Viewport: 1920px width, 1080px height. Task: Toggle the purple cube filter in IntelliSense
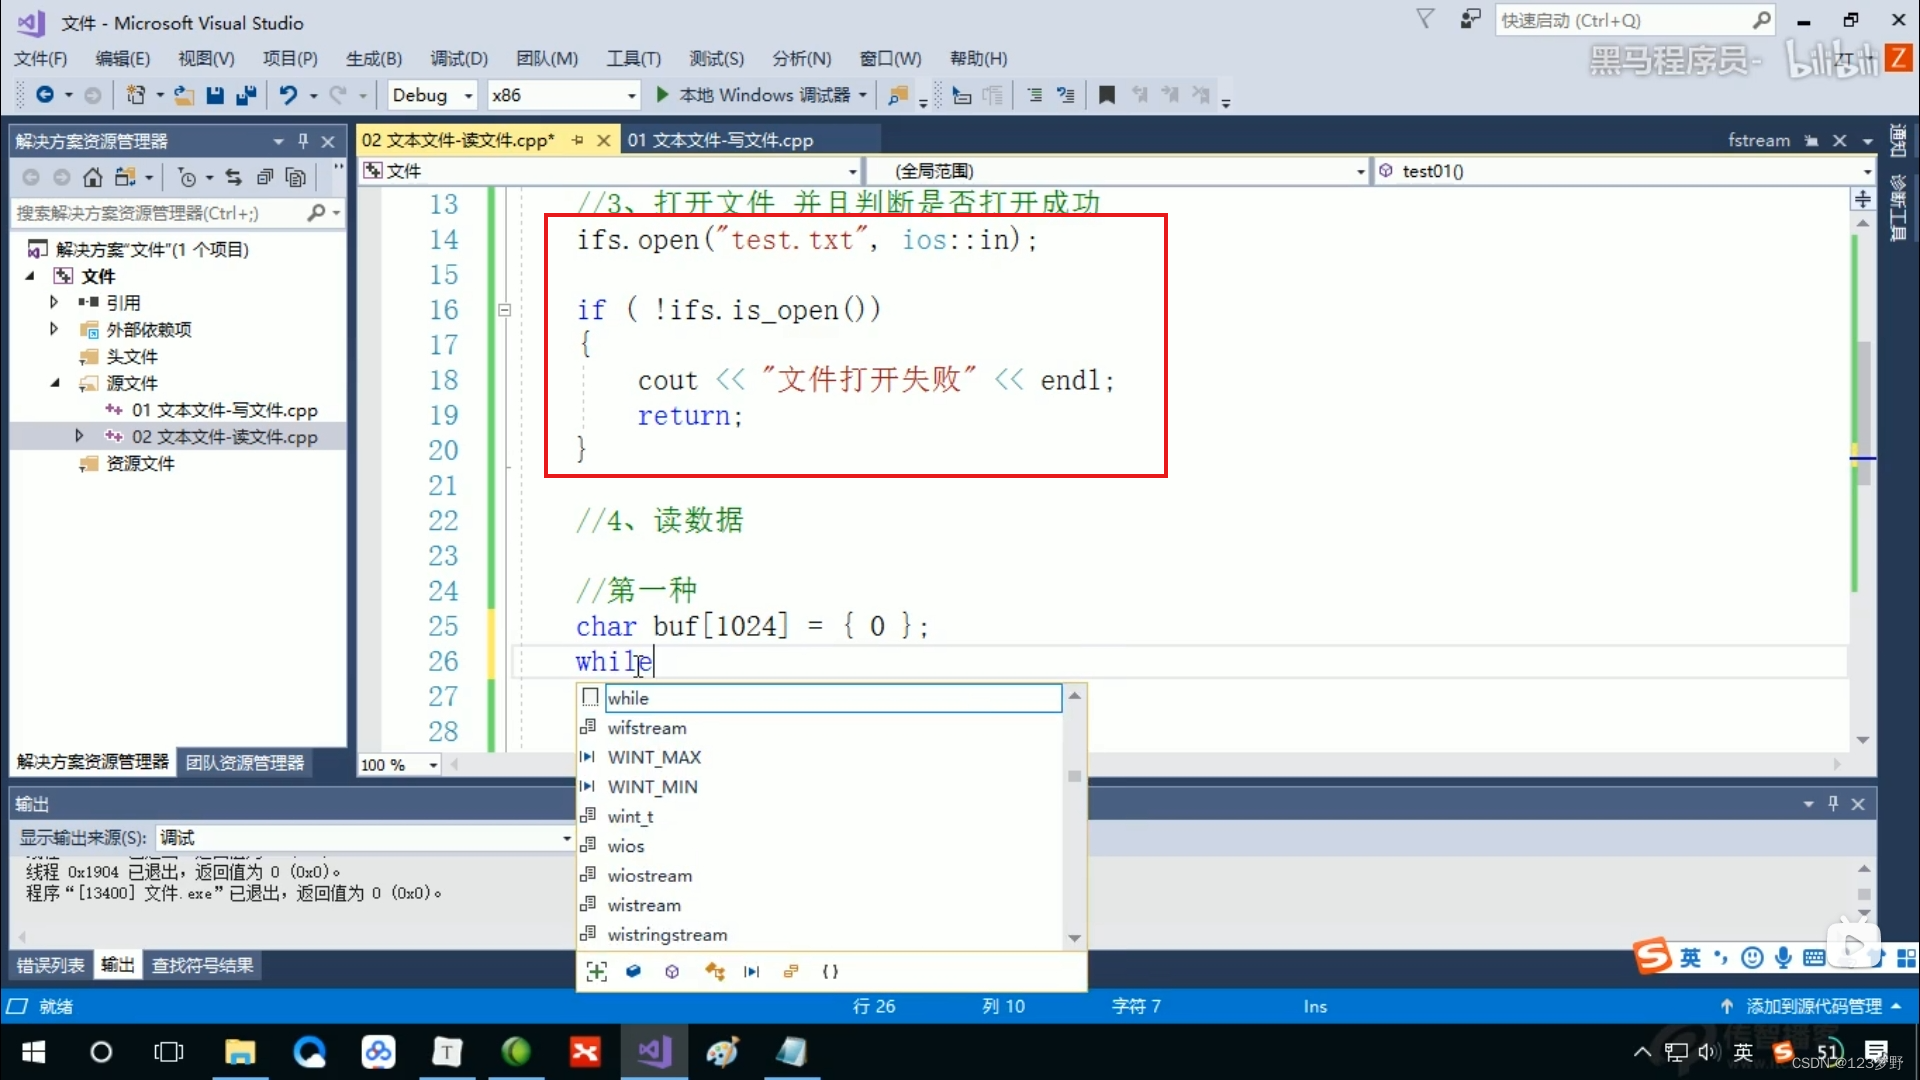click(x=672, y=971)
